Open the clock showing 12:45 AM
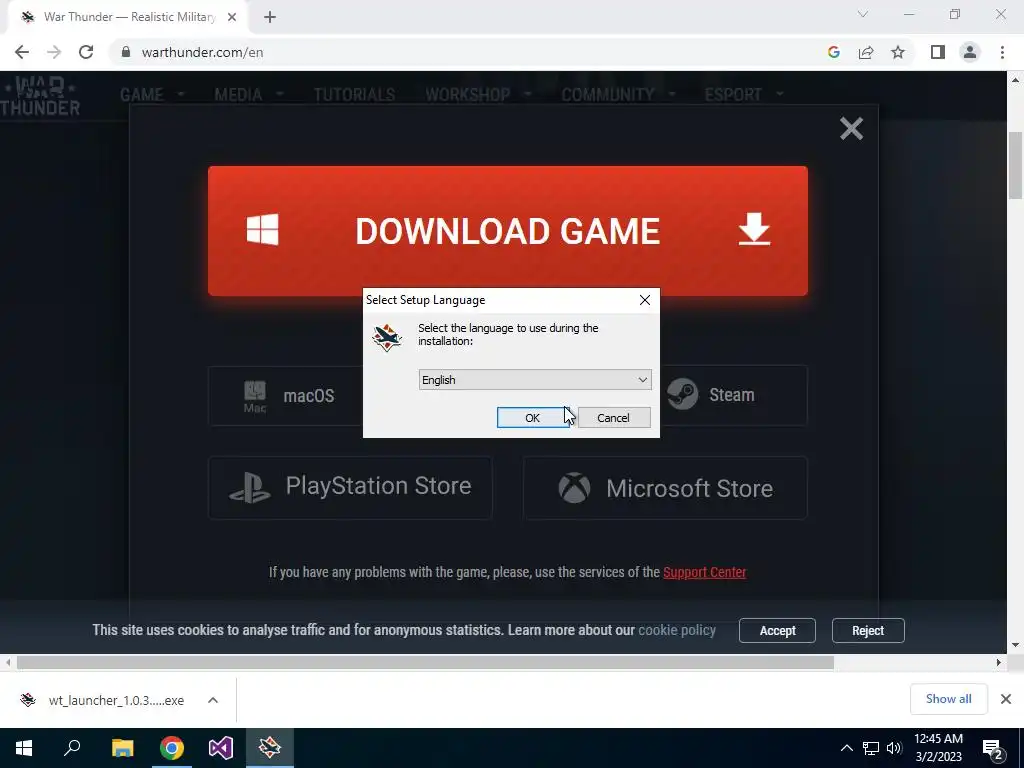Viewport: 1024px width, 768px height. click(x=938, y=748)
